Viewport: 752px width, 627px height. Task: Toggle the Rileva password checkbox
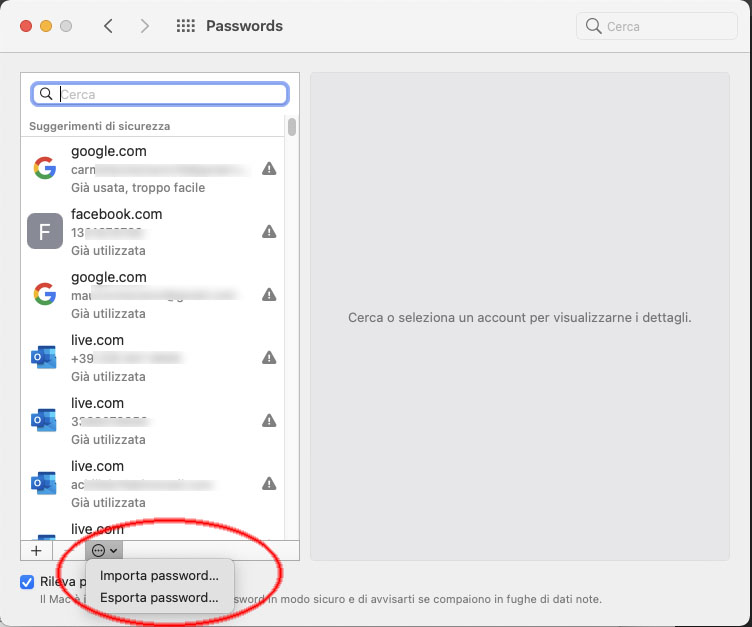27,582
